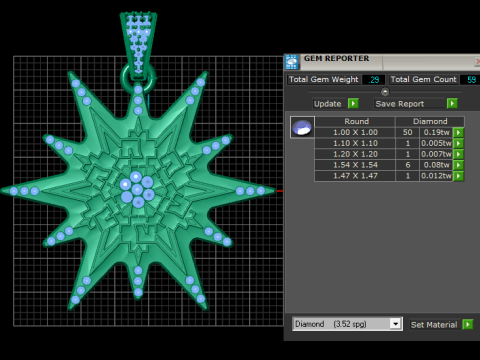Select the 1.20 X 1.20 size cell
Screen dimensions: 480x360
click(355, 154)
